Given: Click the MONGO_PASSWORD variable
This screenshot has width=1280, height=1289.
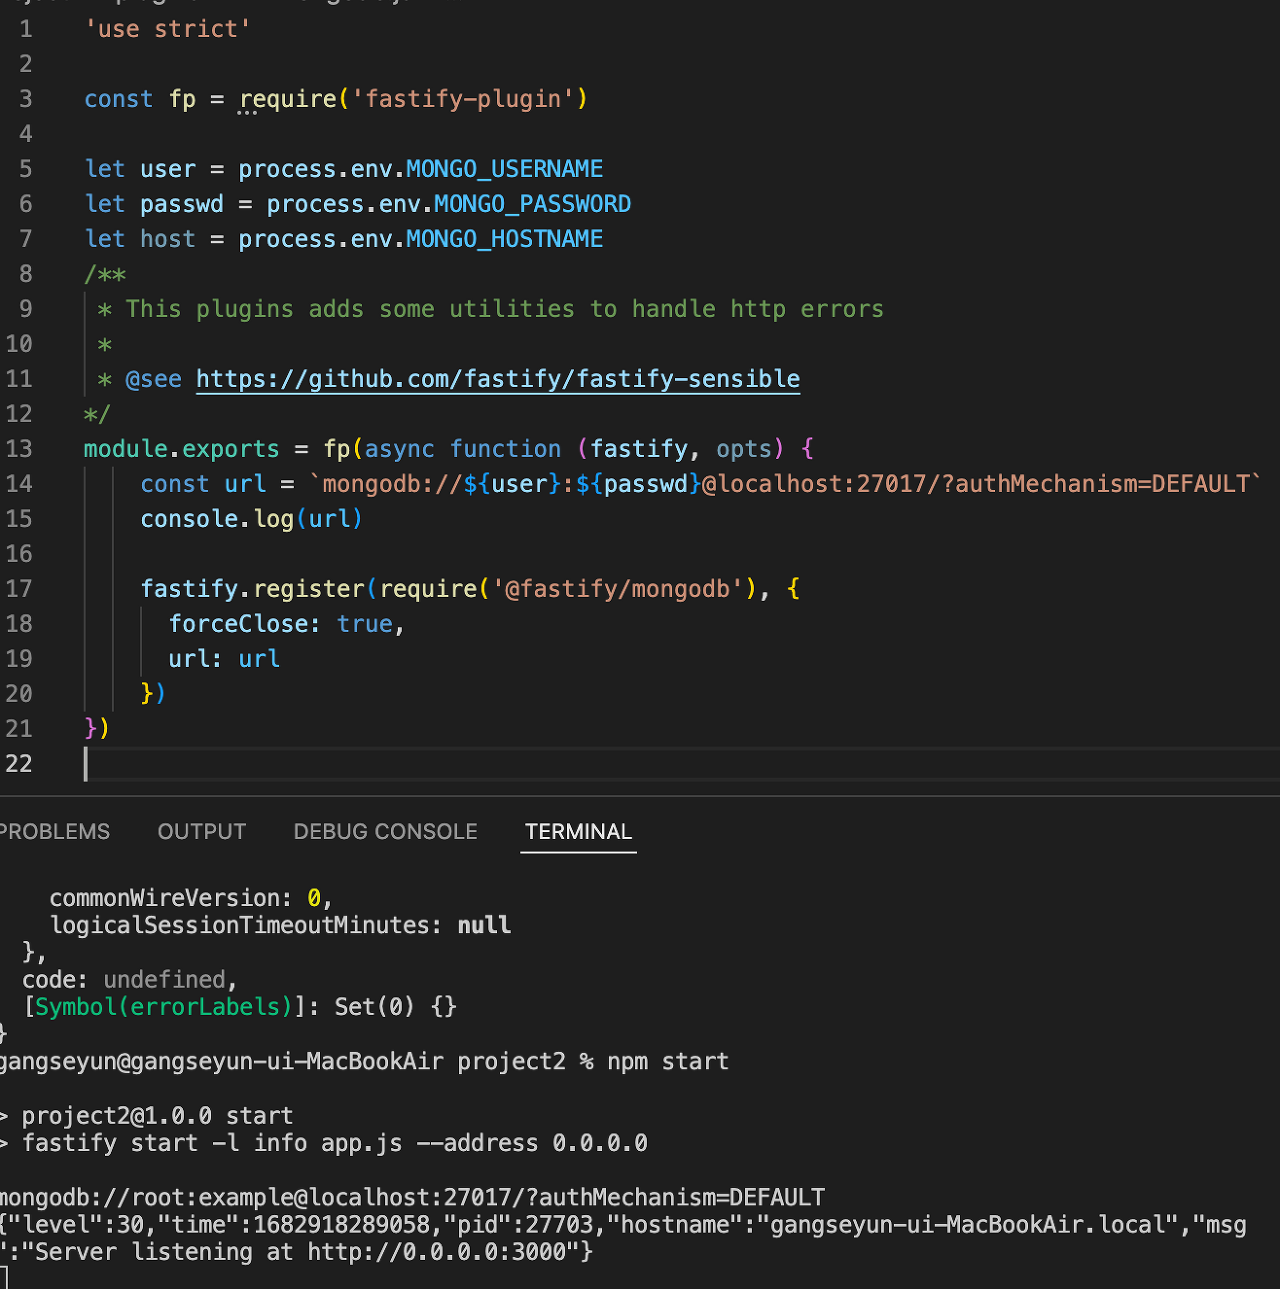Looking at the screenshot, I should point(533,204).
